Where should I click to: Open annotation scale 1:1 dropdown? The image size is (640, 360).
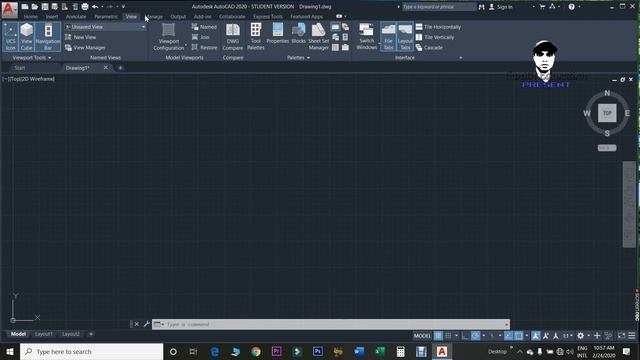point(567,336)
